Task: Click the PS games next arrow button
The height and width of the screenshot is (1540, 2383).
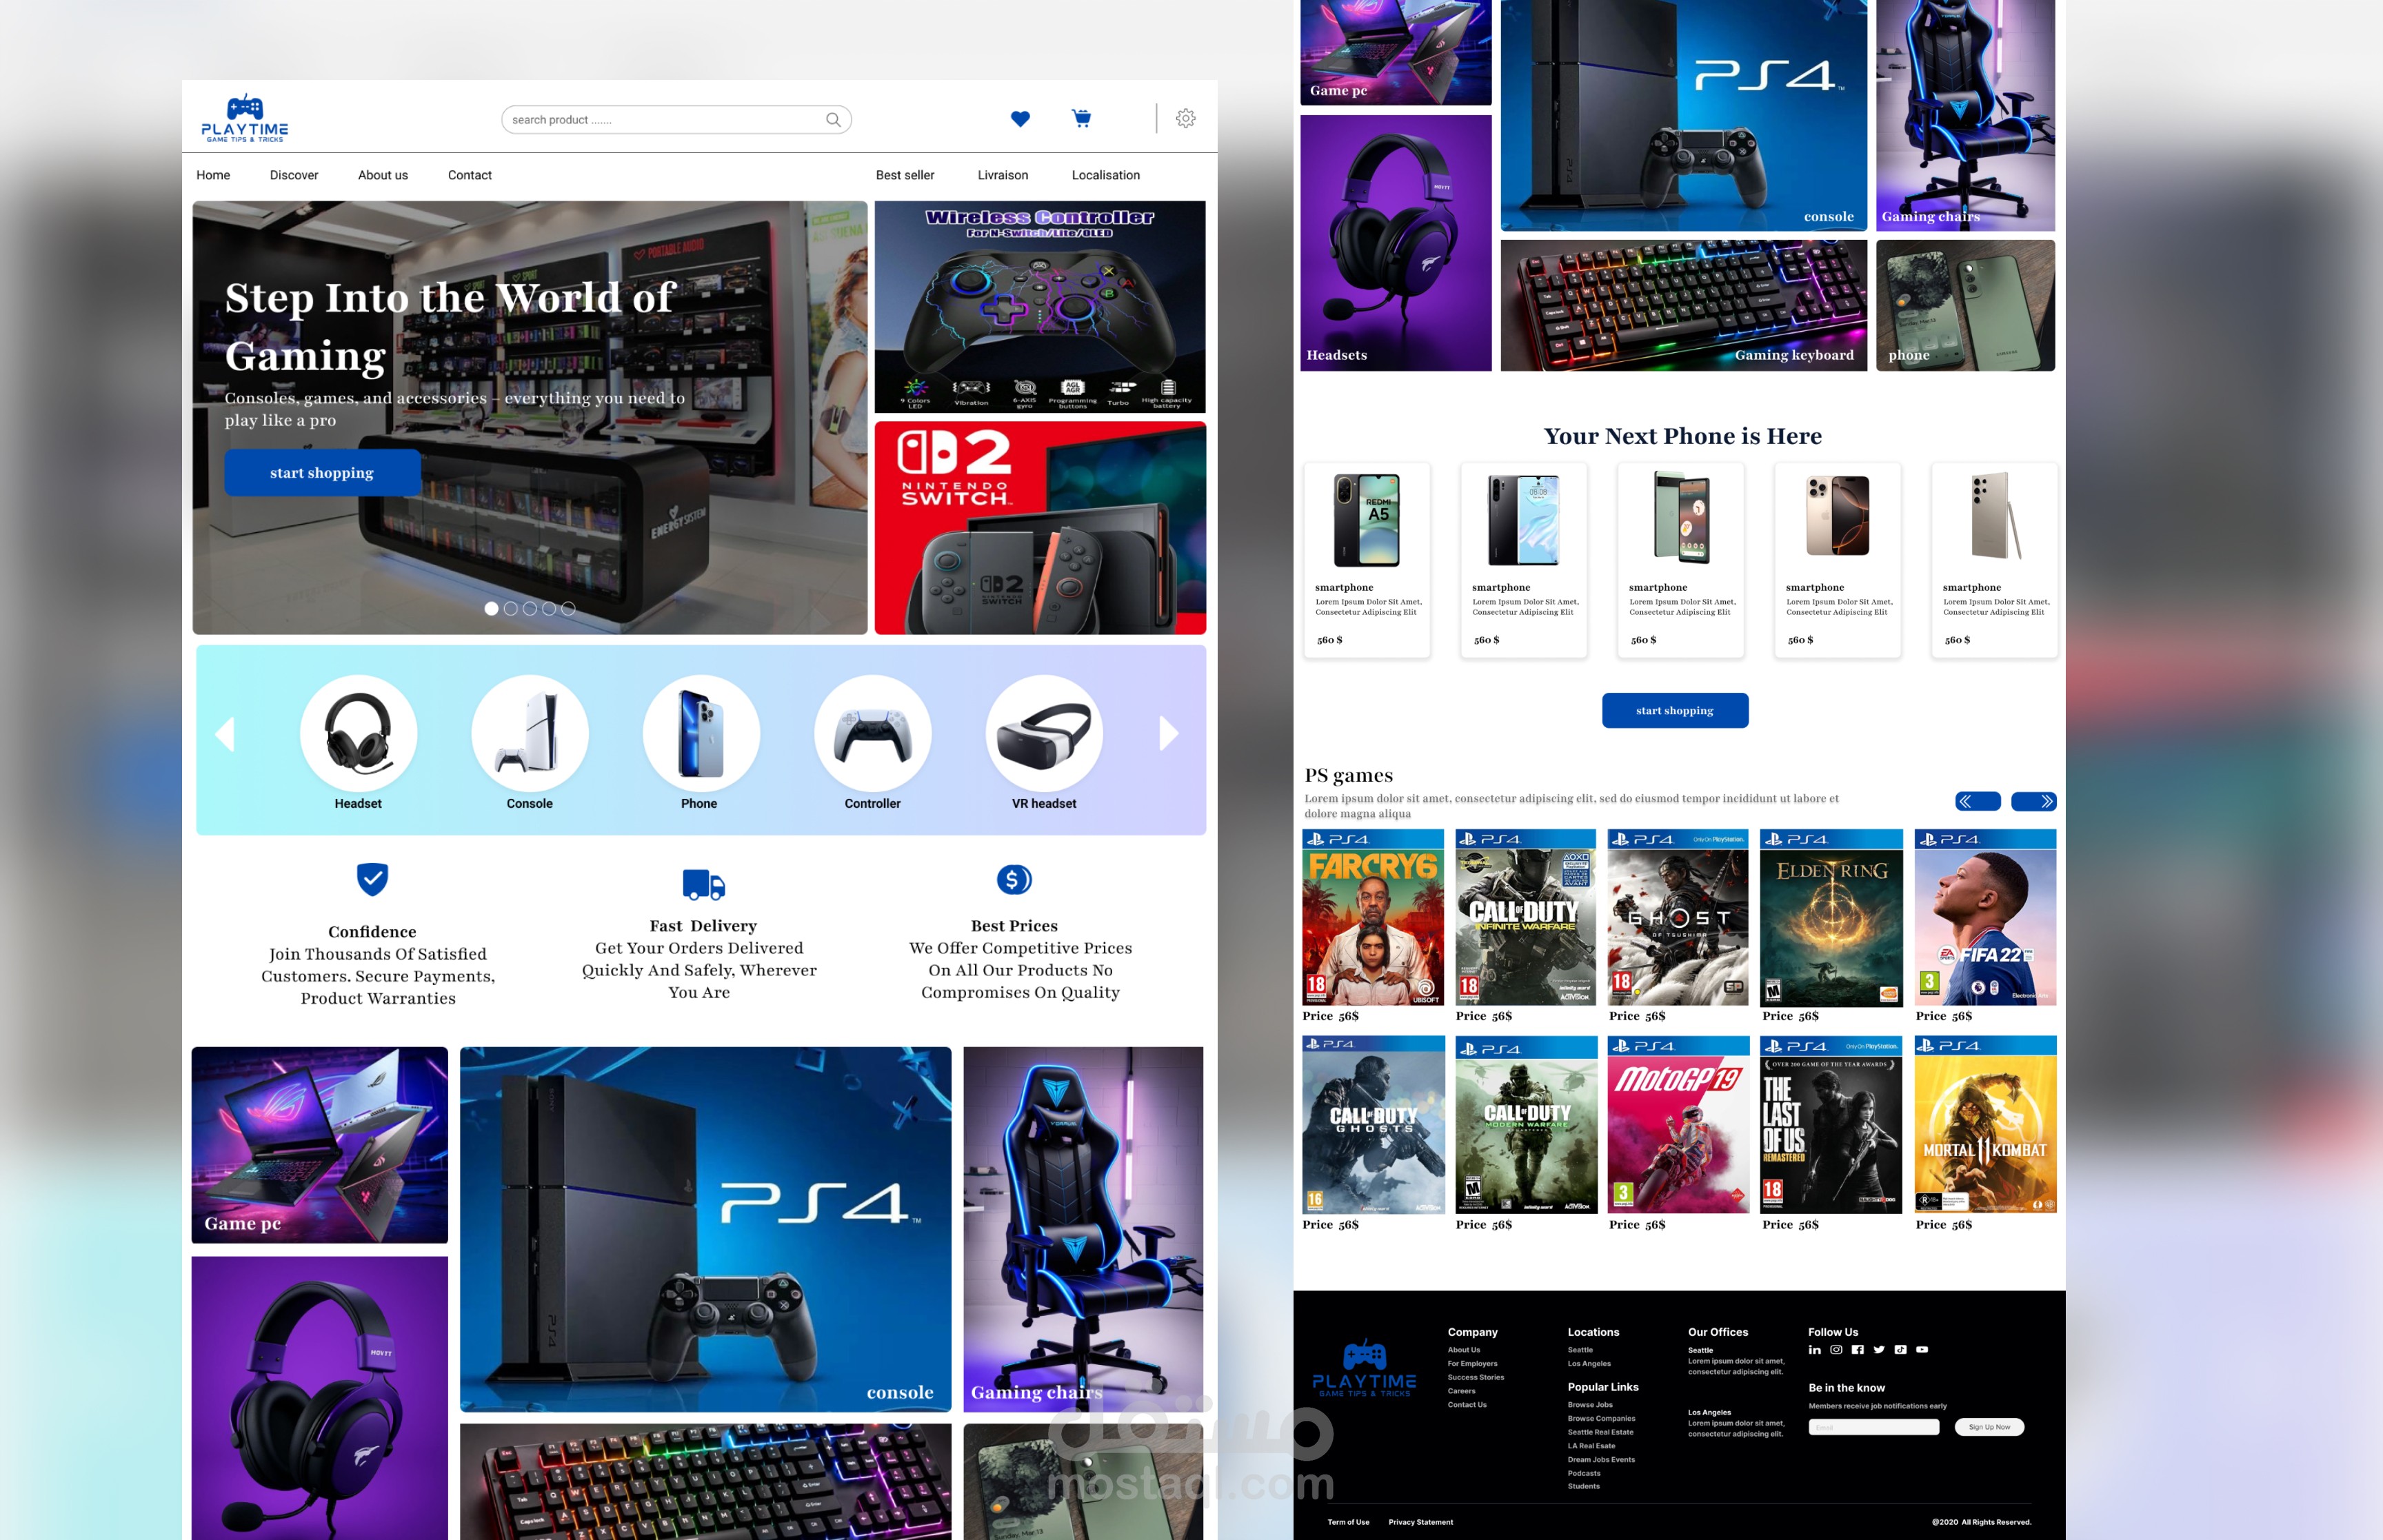Action: (x=2034, y=801)
